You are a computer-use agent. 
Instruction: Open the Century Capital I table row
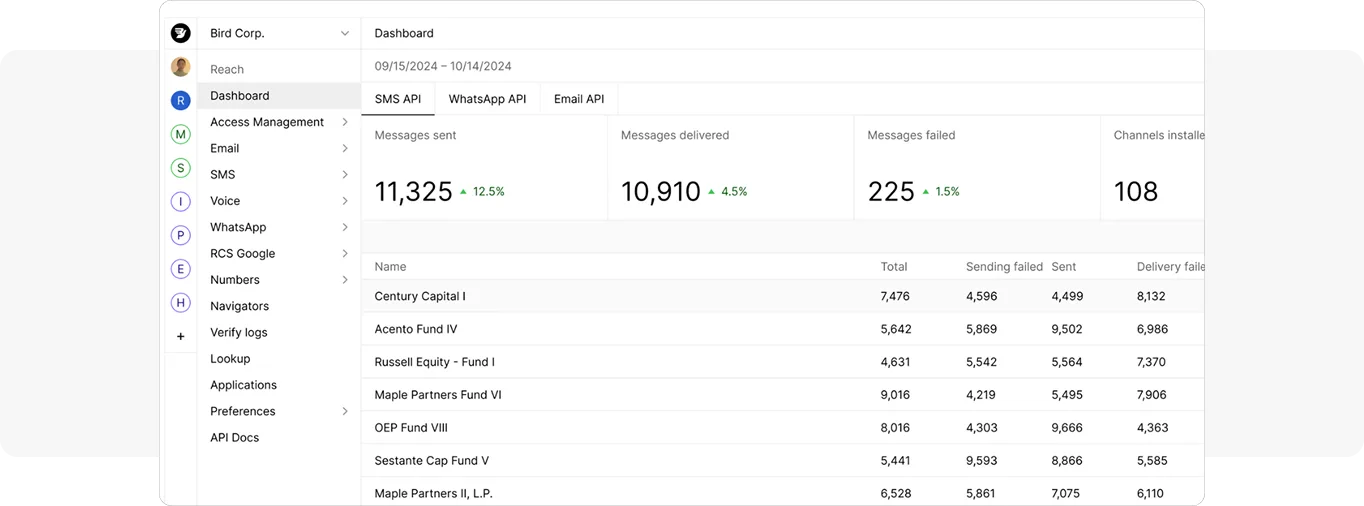(420, 296)
